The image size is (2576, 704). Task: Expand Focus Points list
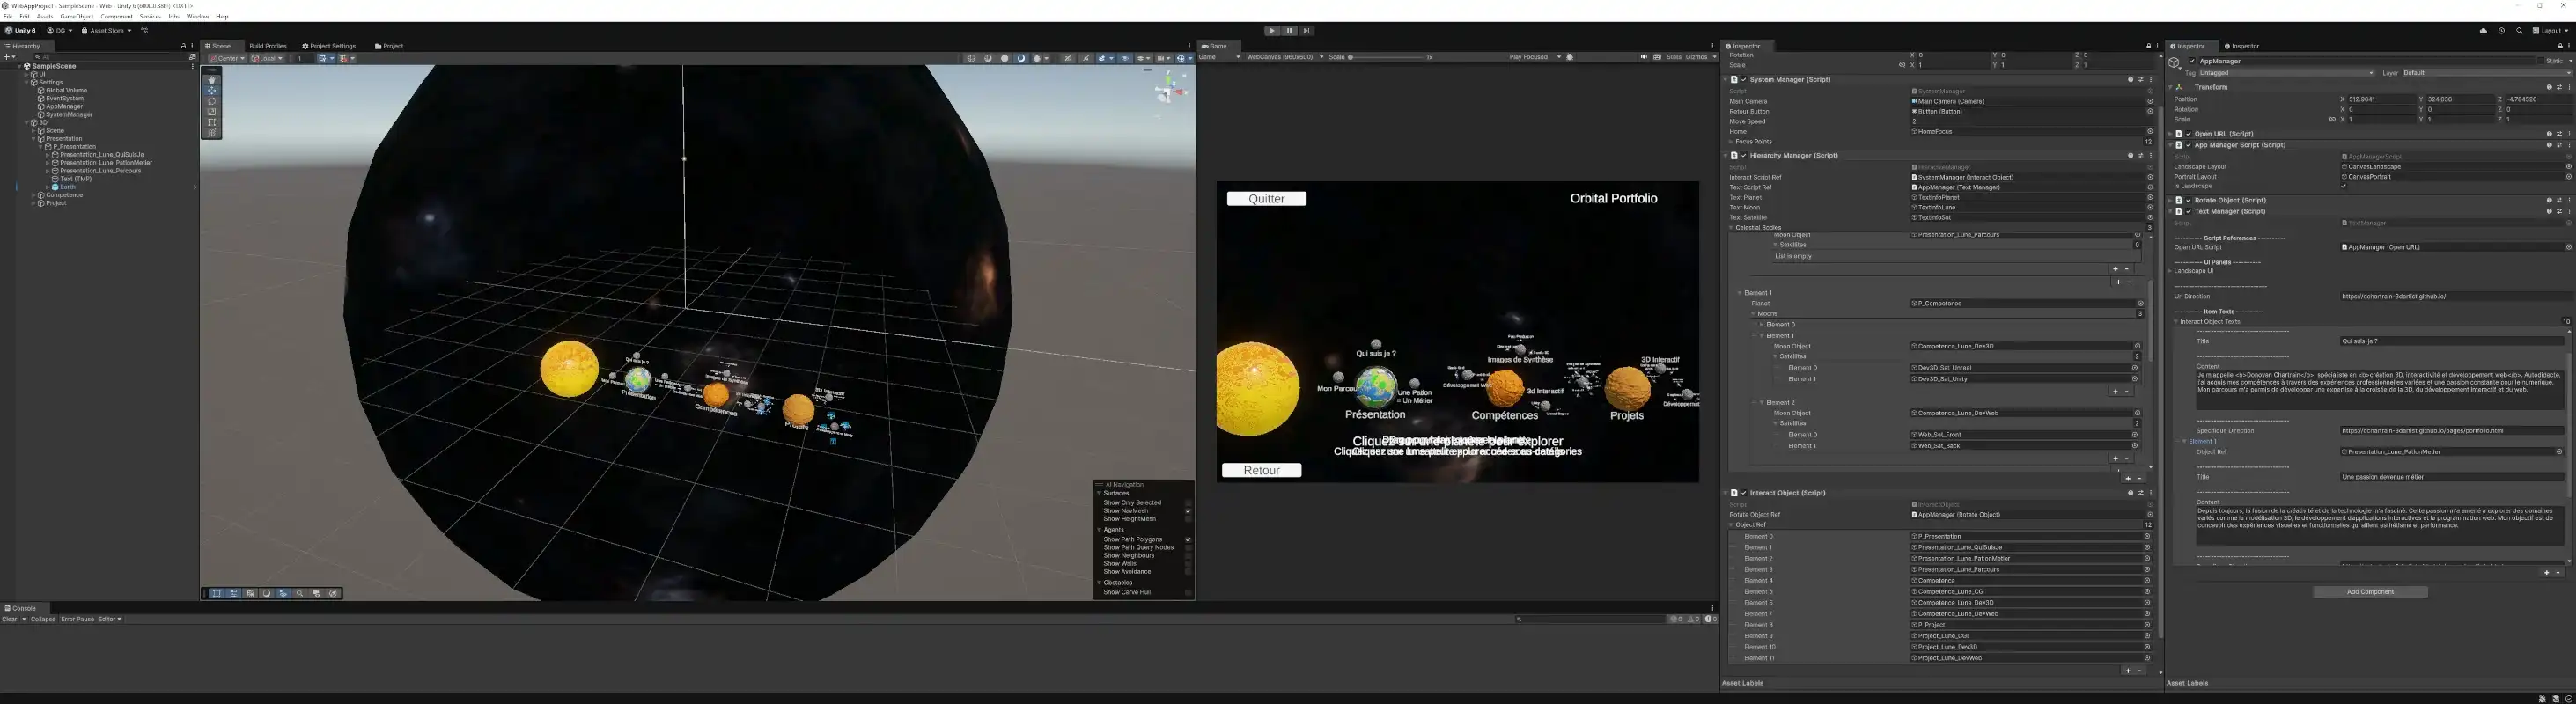pos(1731,141)
